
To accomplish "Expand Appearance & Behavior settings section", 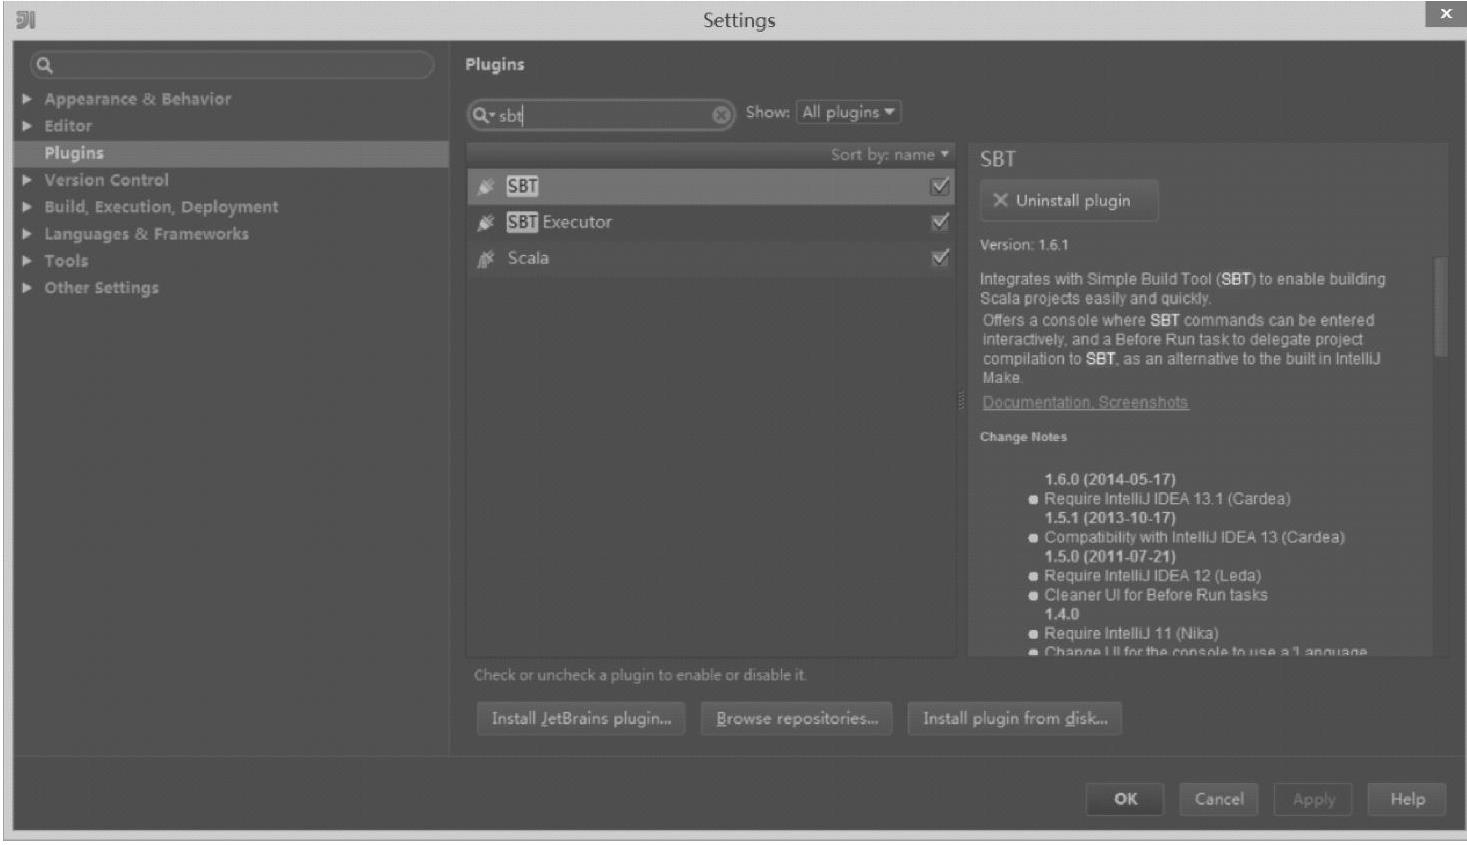I will 27,99.
